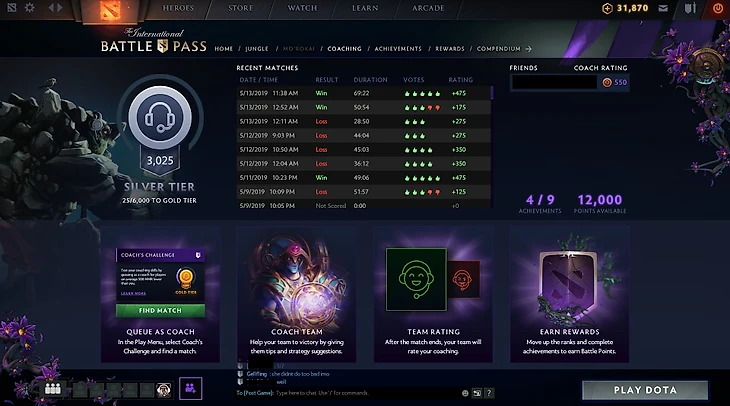Open the chat emoticon picker icon
The height and width of the screenshot is (406, 730).
(465, 393)
